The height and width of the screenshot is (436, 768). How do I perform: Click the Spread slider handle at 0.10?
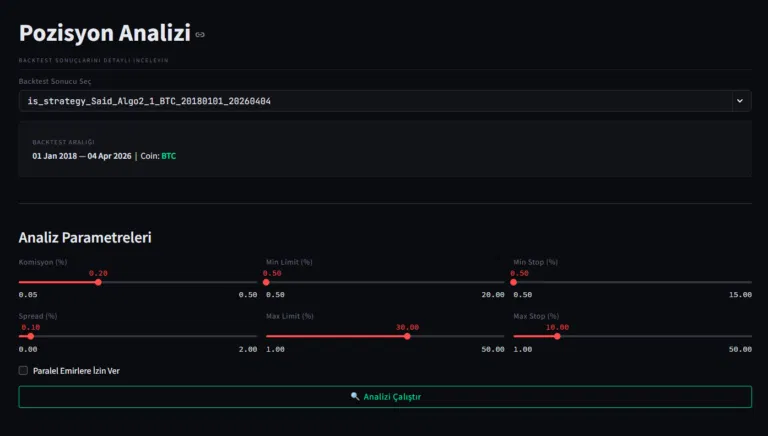tap(31, 336)
